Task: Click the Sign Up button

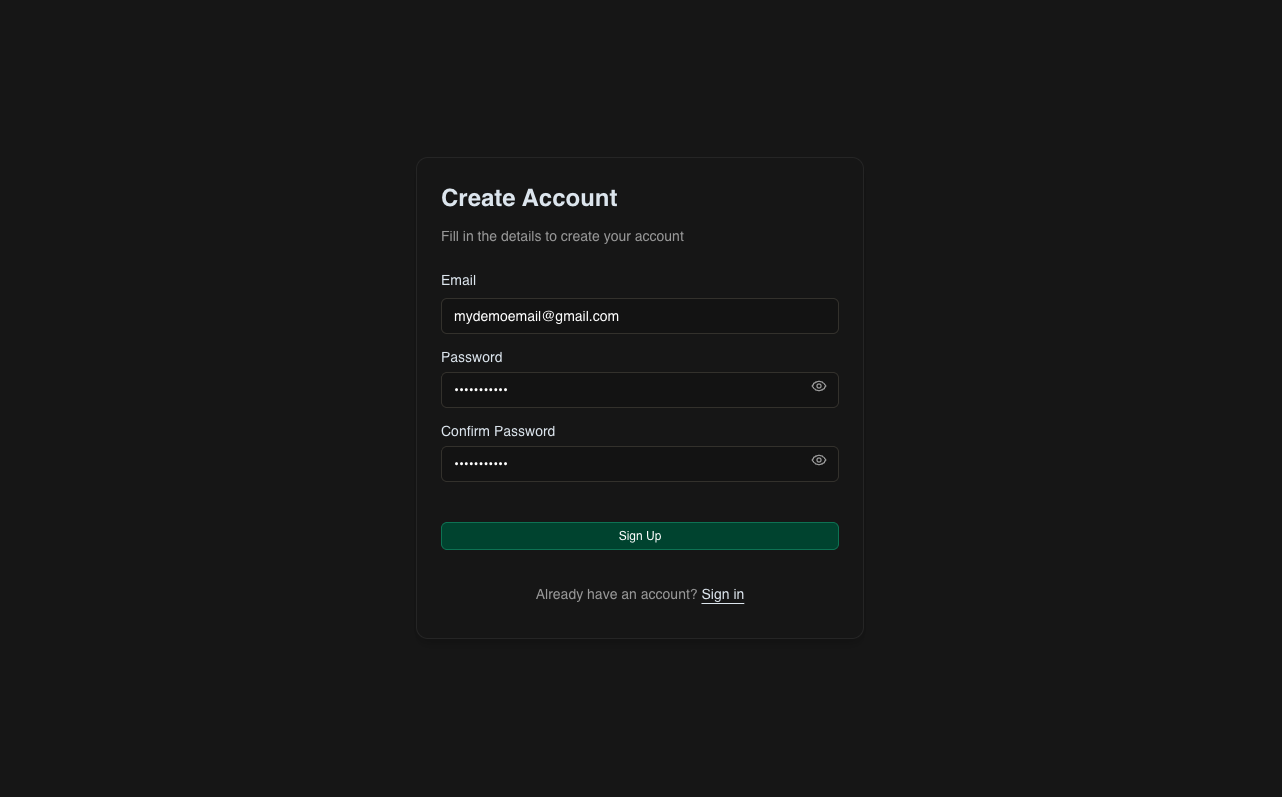Action: [640, 535]
